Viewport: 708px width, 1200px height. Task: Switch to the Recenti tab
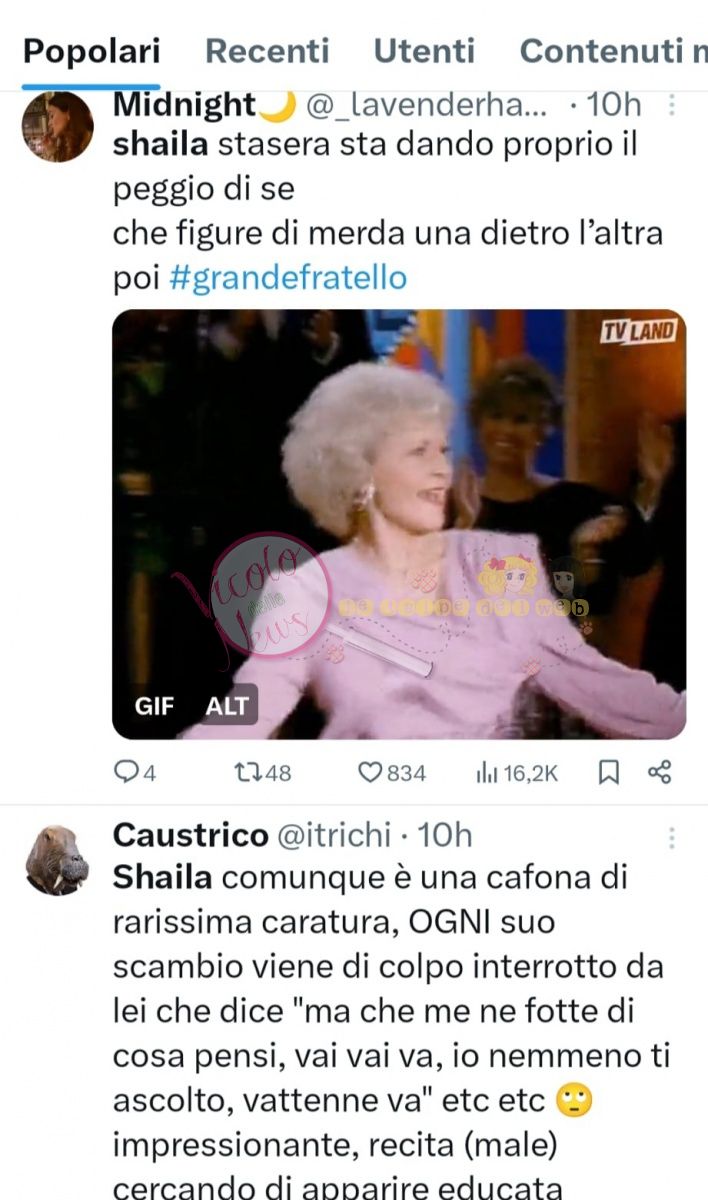coord(267,50)
